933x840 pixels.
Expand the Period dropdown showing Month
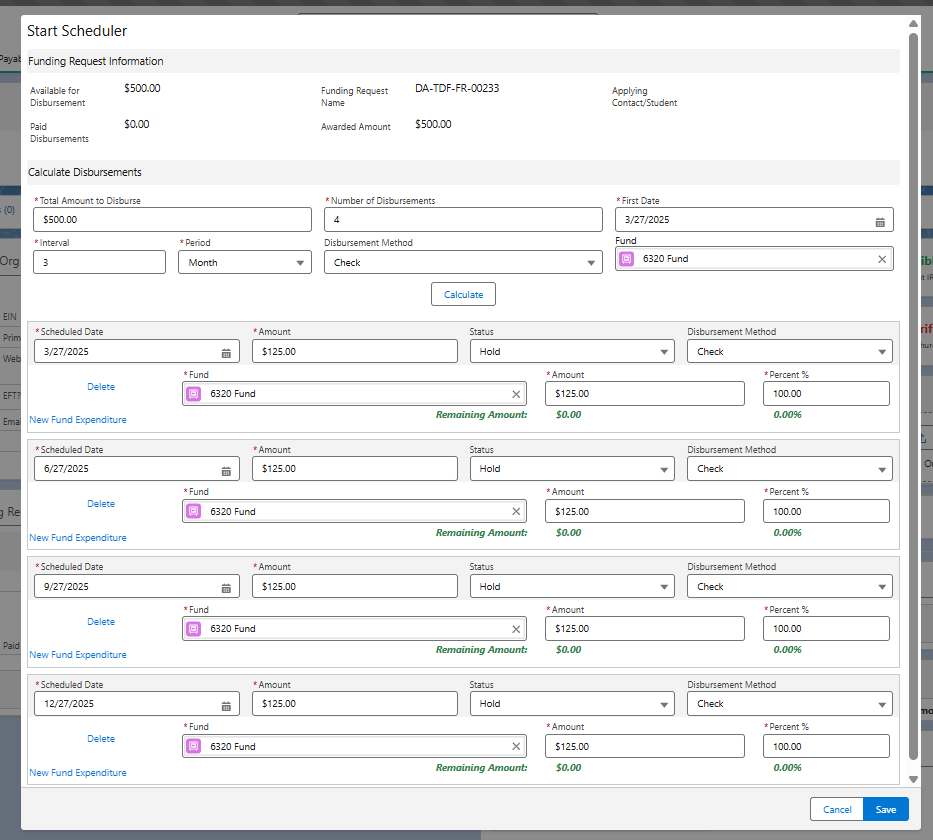pos(245,262)
